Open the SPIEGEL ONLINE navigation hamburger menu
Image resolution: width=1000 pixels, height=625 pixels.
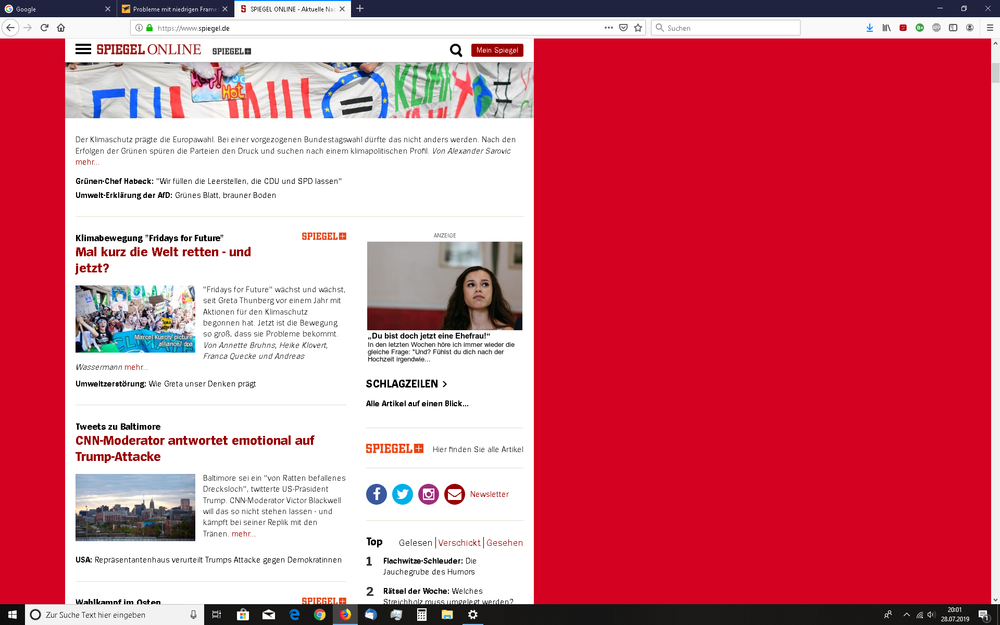(83, 50)
